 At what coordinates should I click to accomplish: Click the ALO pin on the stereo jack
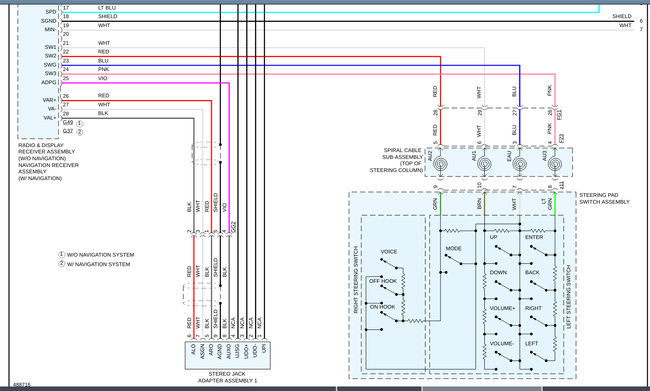click(193, 350)
